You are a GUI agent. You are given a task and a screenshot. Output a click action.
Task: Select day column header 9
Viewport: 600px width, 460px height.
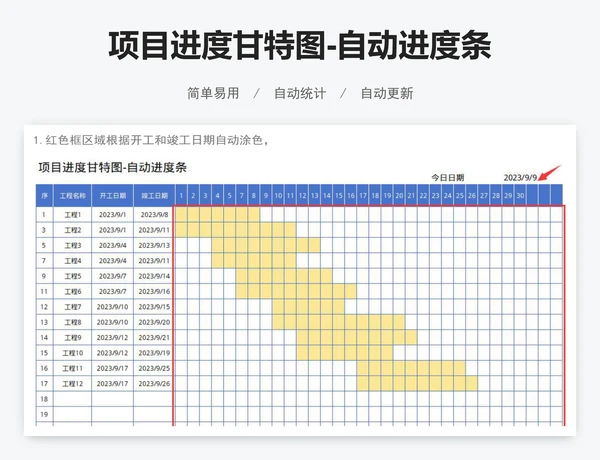(x=266, y=196)
